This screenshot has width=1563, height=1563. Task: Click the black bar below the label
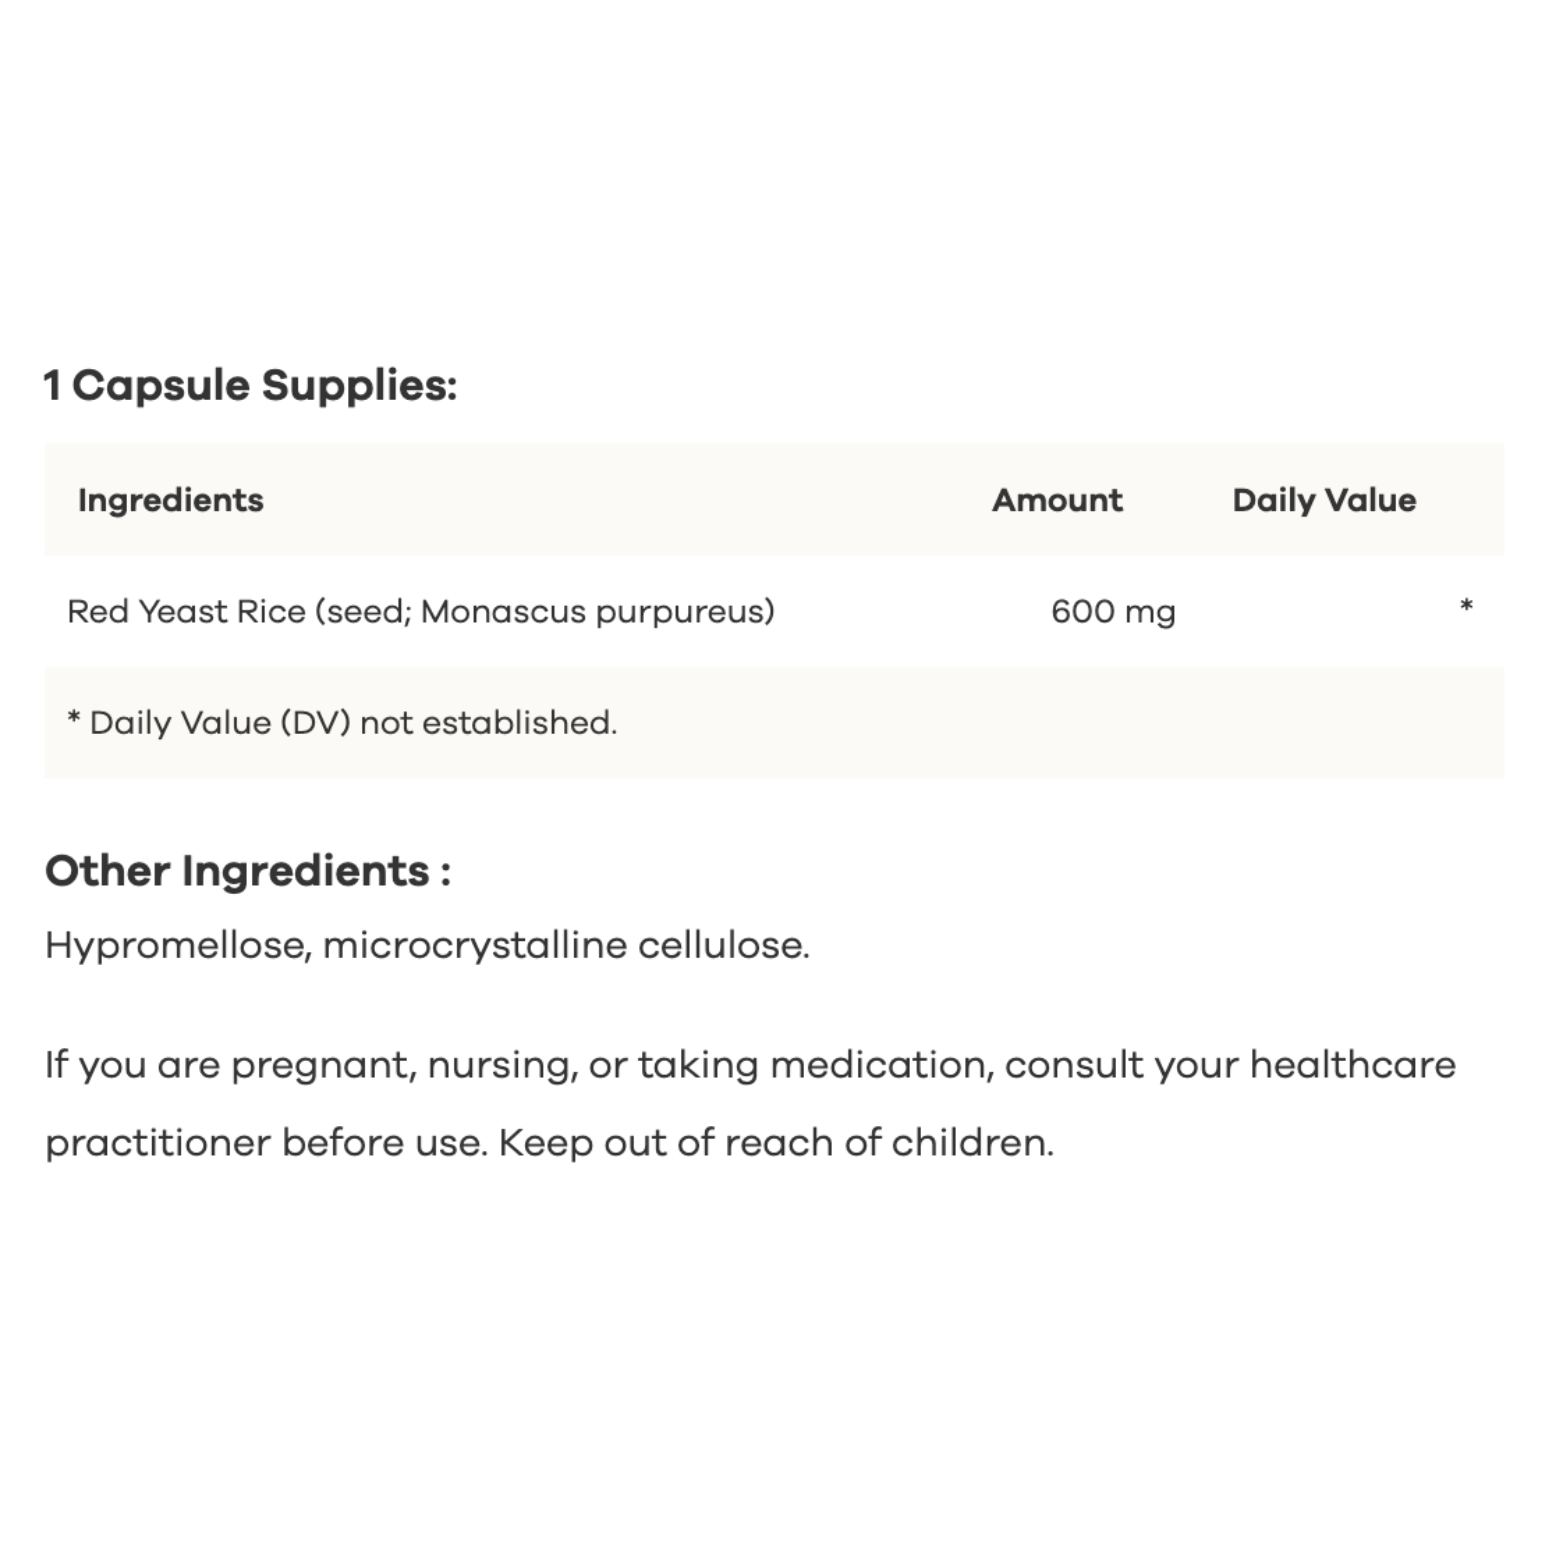pyautogui.click(x=781, y=1438)
